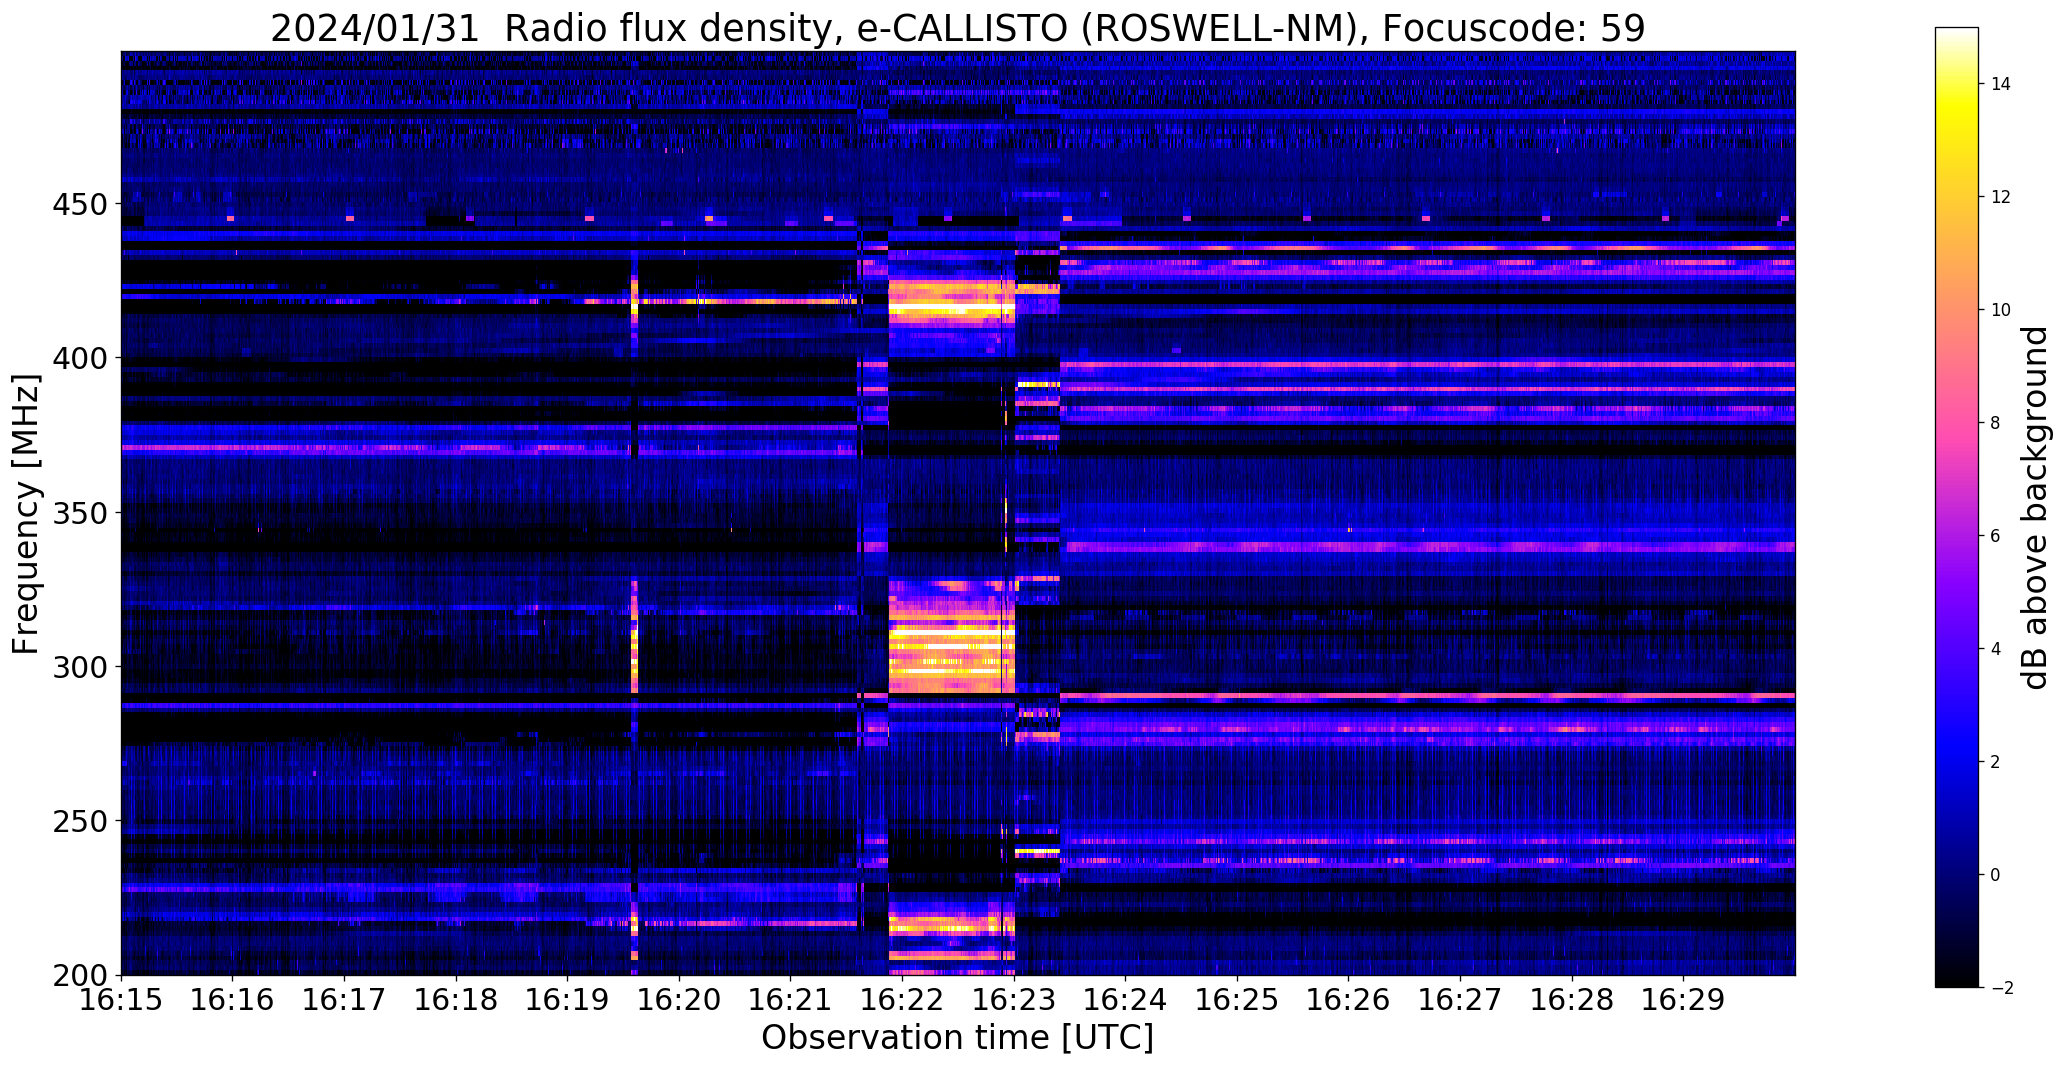Click the 16:22 time tick label
The height and width of the screenshot is (1067, 2066).
pyautogui.click(x=903, y=999)
